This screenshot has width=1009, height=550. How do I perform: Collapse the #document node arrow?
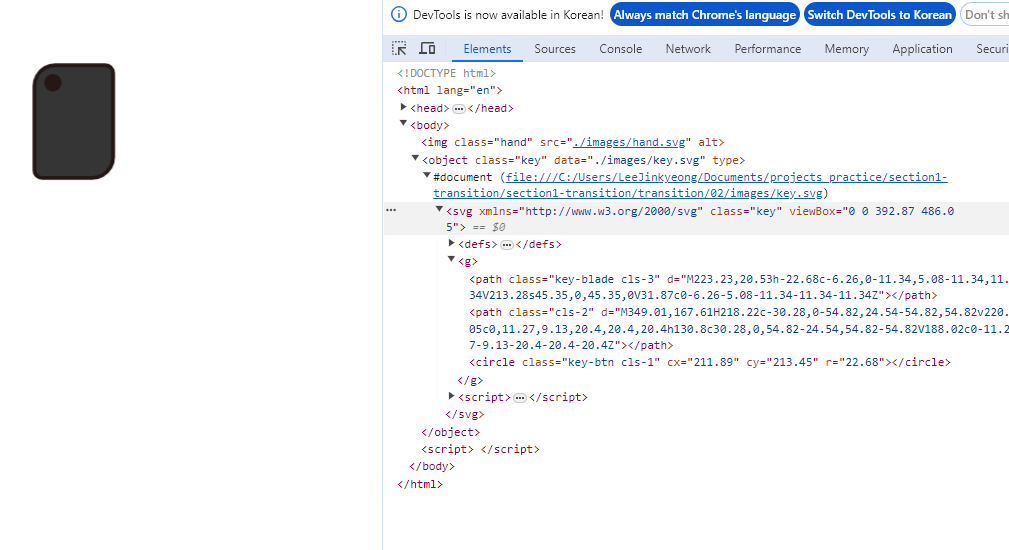pyautogui.click(x=427, y=175)
